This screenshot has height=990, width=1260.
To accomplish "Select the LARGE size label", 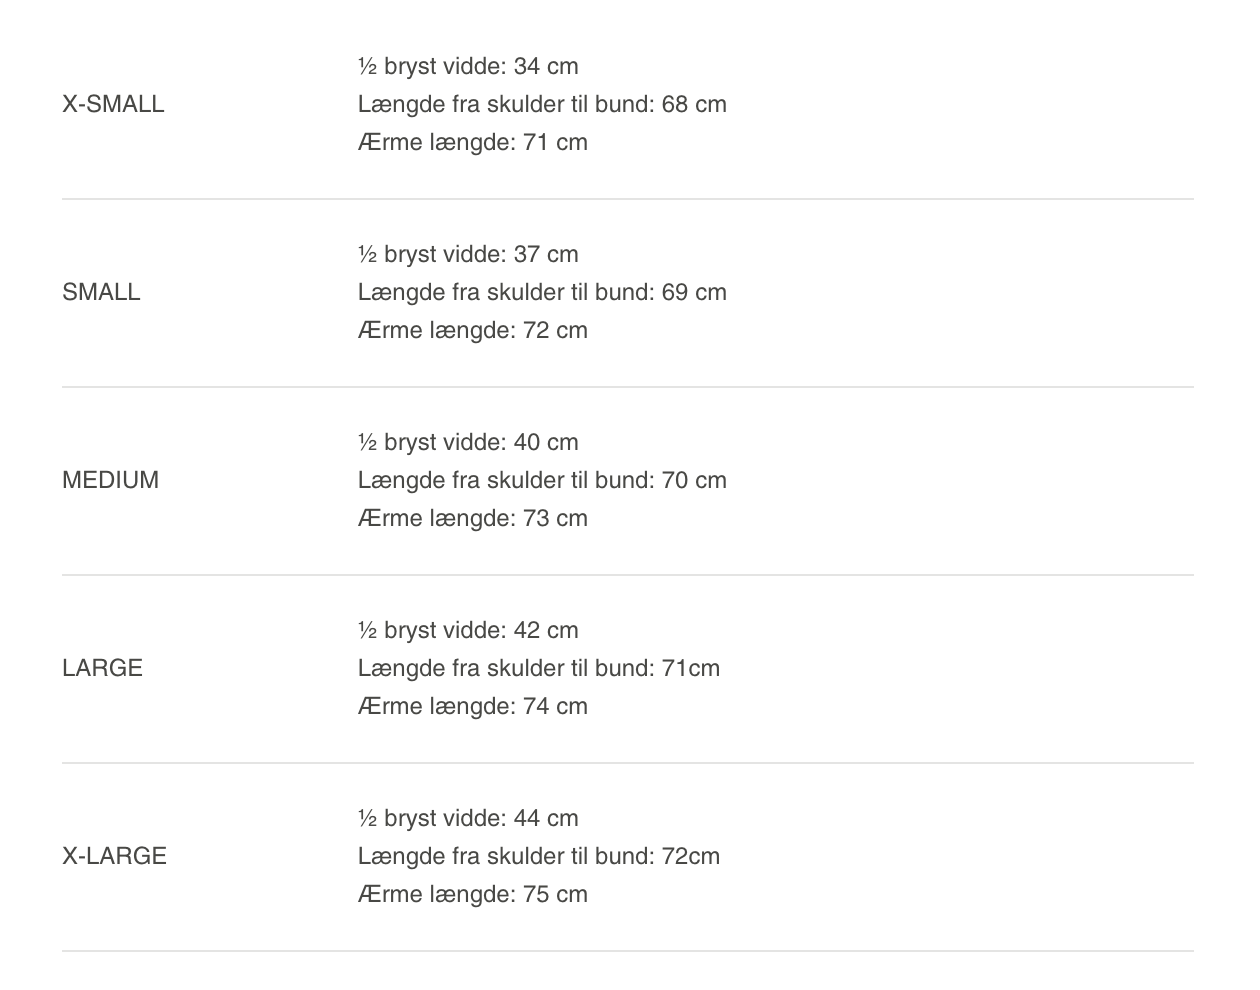I will pyautogui.click(x=102, y=668).
